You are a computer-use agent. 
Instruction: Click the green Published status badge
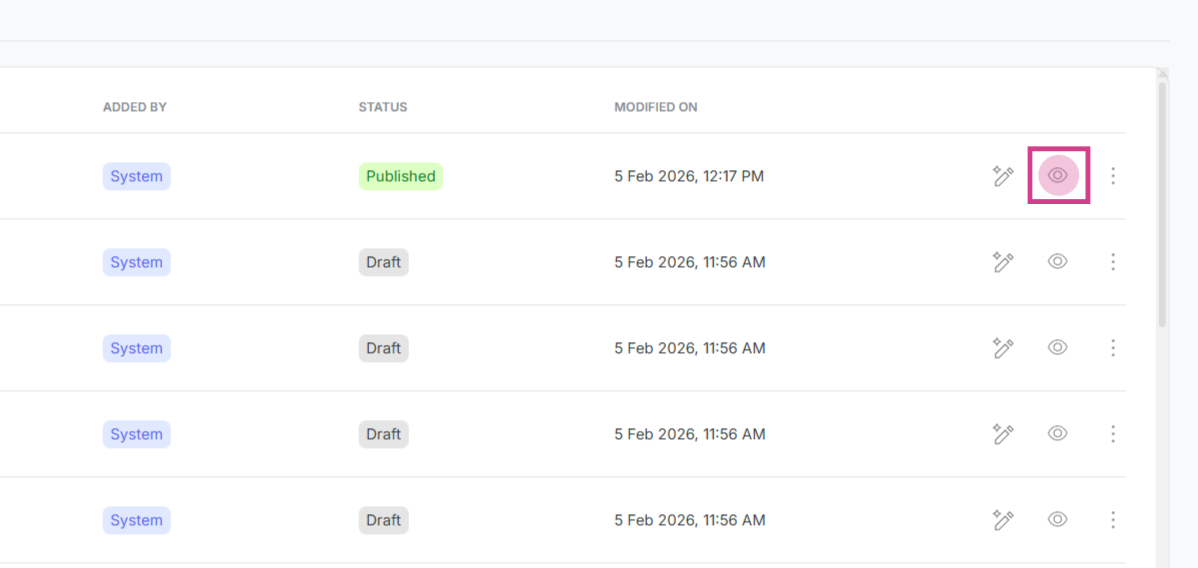click(x=400, y=177)
